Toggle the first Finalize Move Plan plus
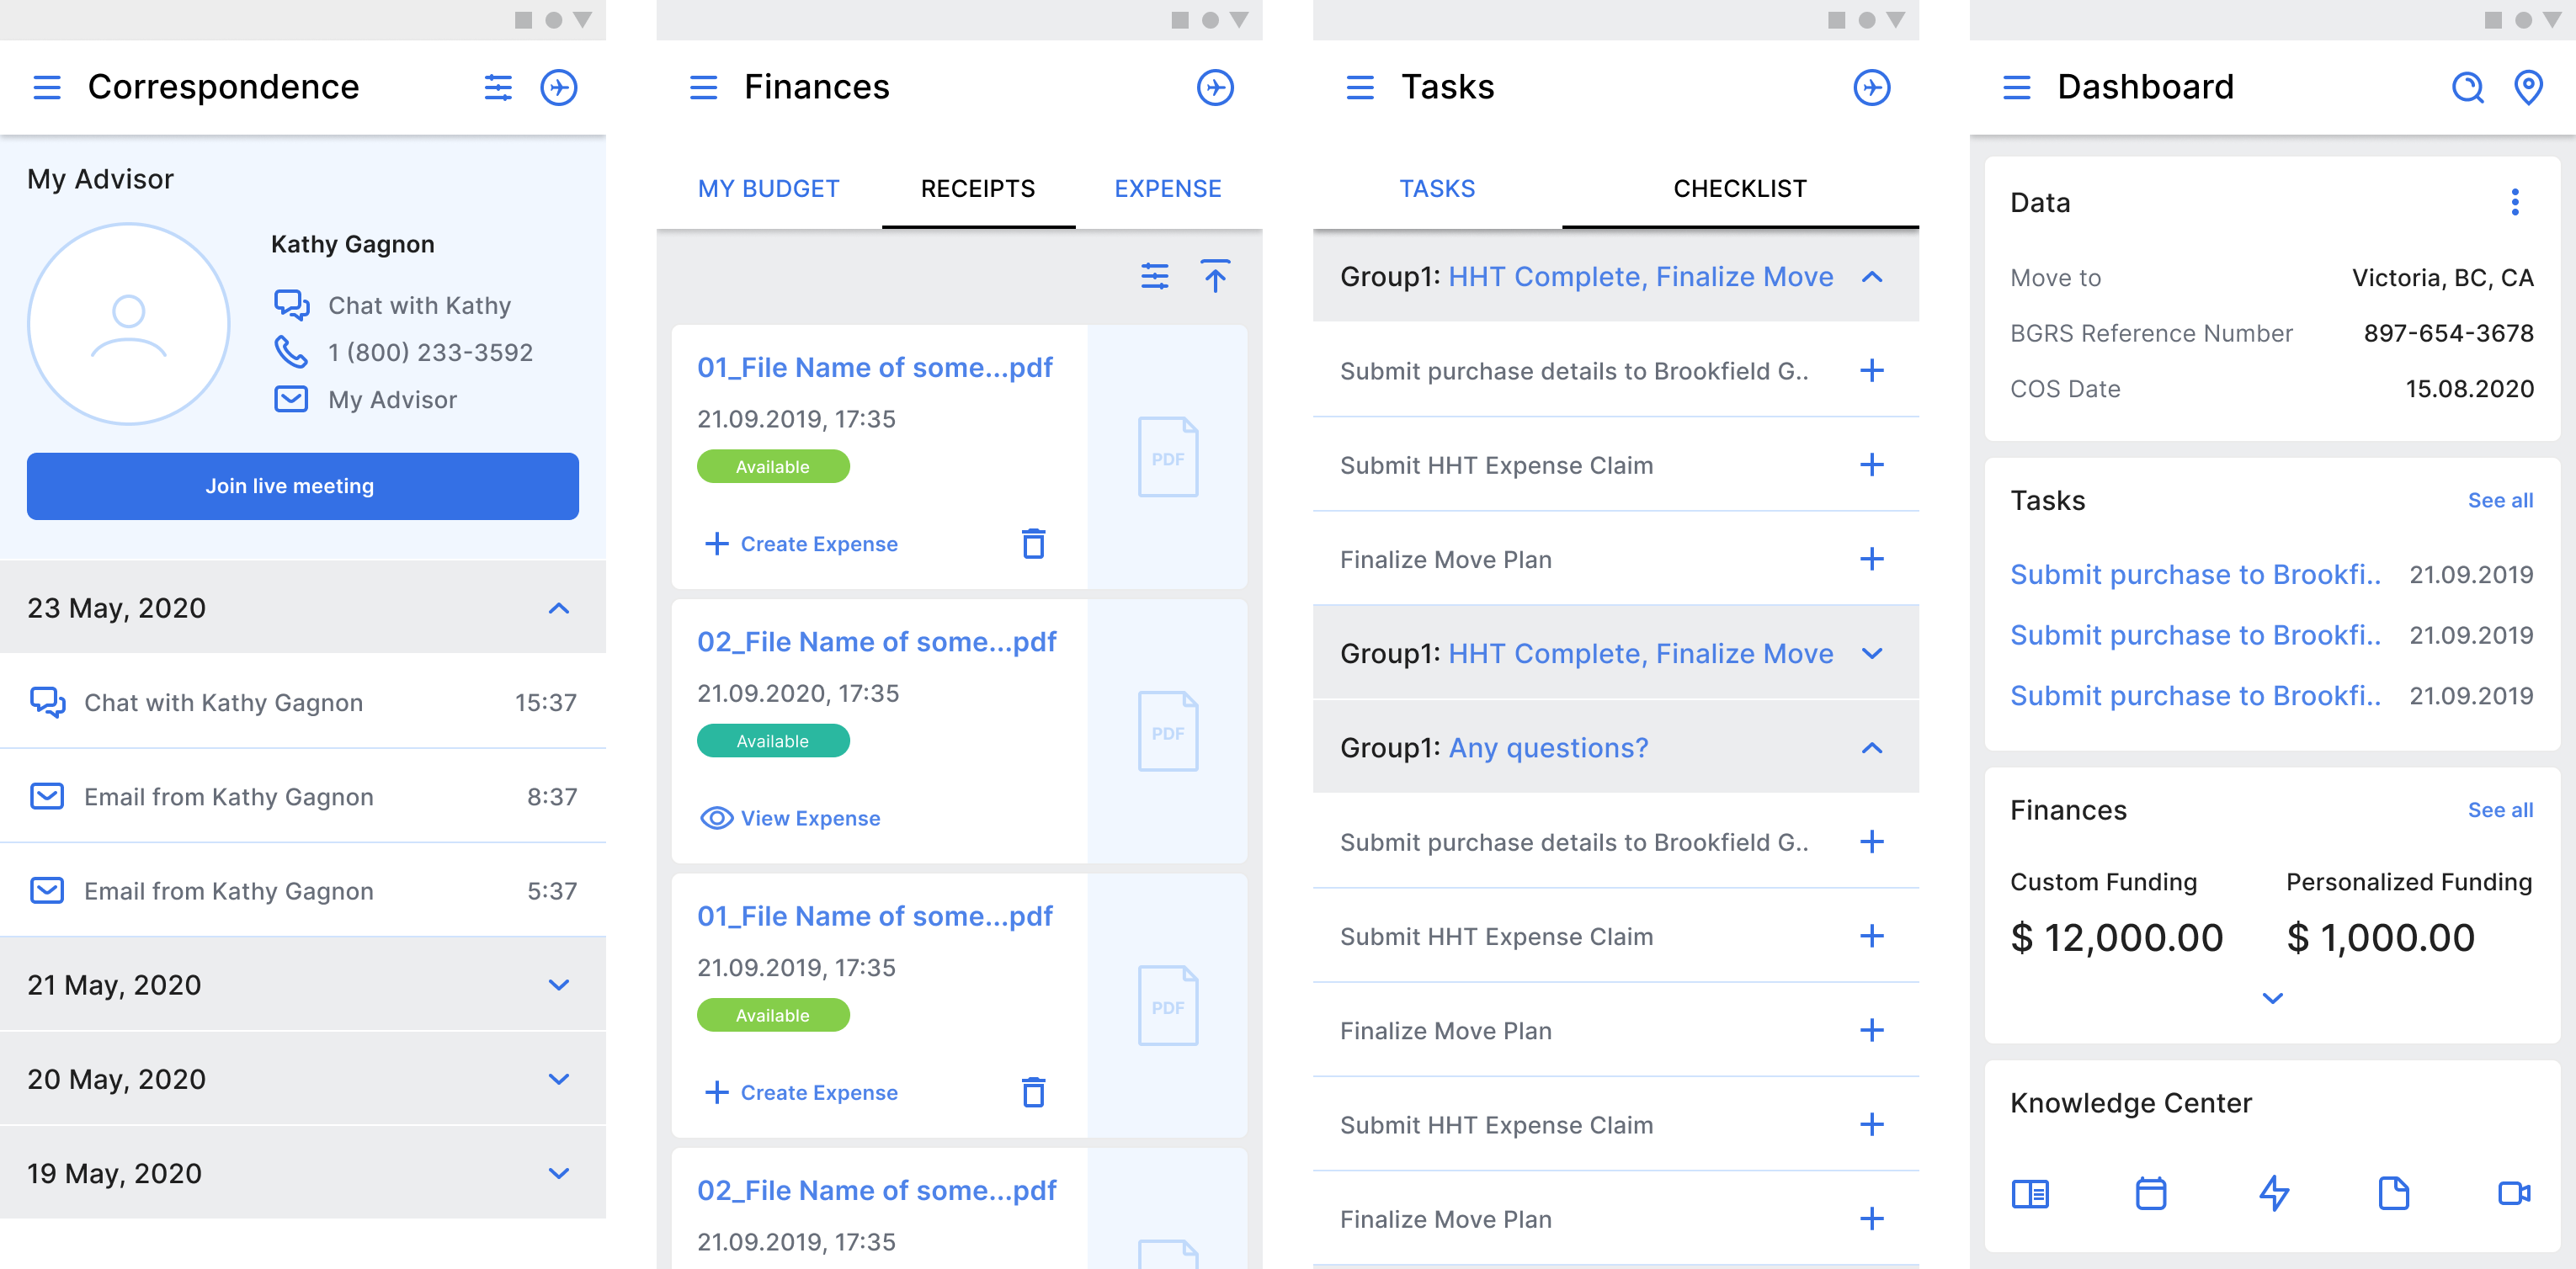 click(x=1871, y=559)
